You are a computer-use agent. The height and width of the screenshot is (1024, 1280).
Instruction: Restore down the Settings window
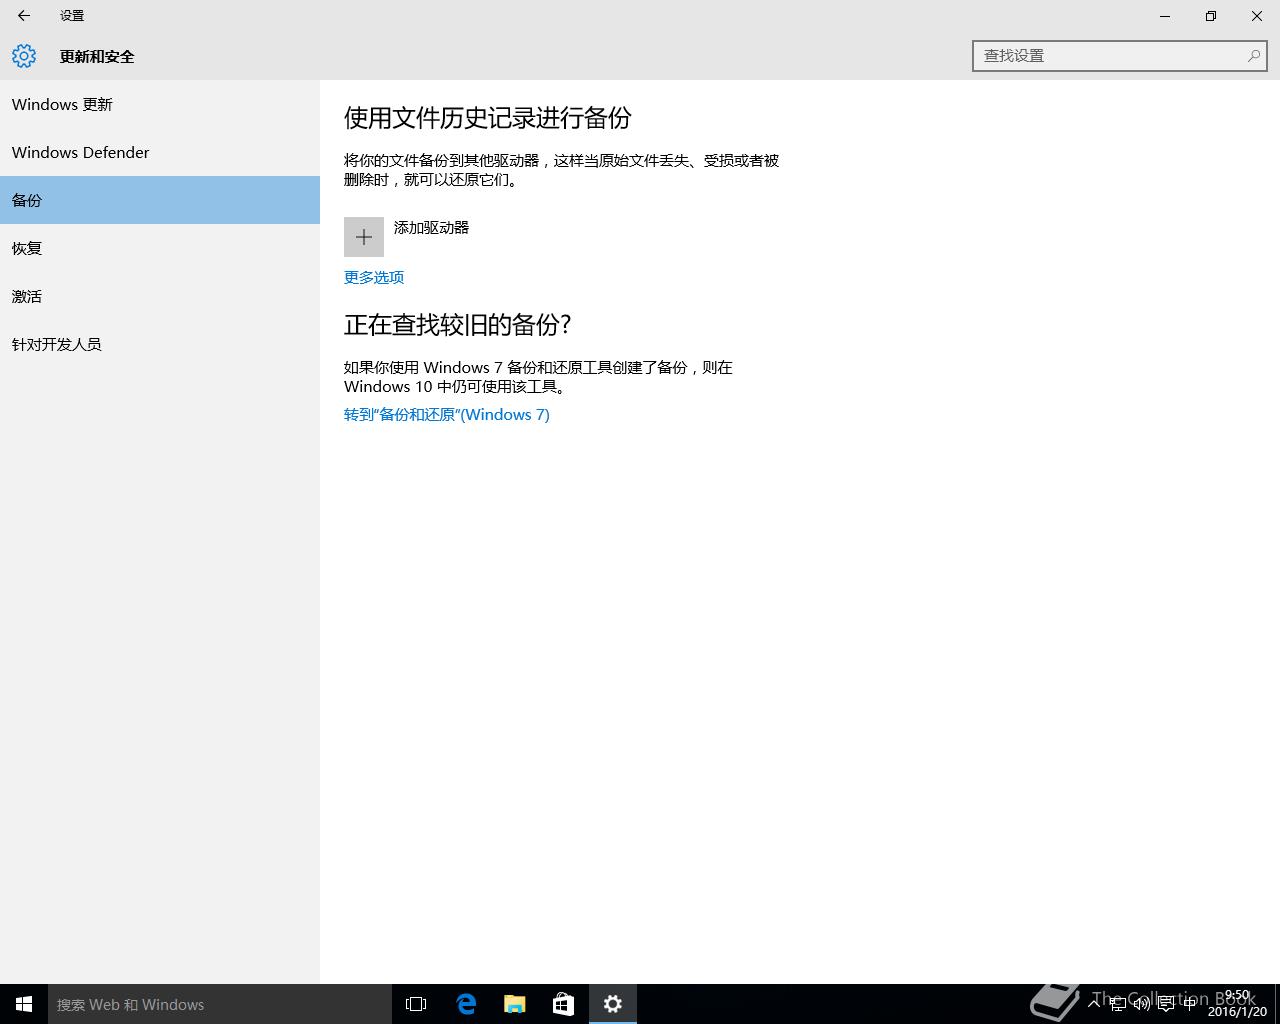tap(1211, 16)
